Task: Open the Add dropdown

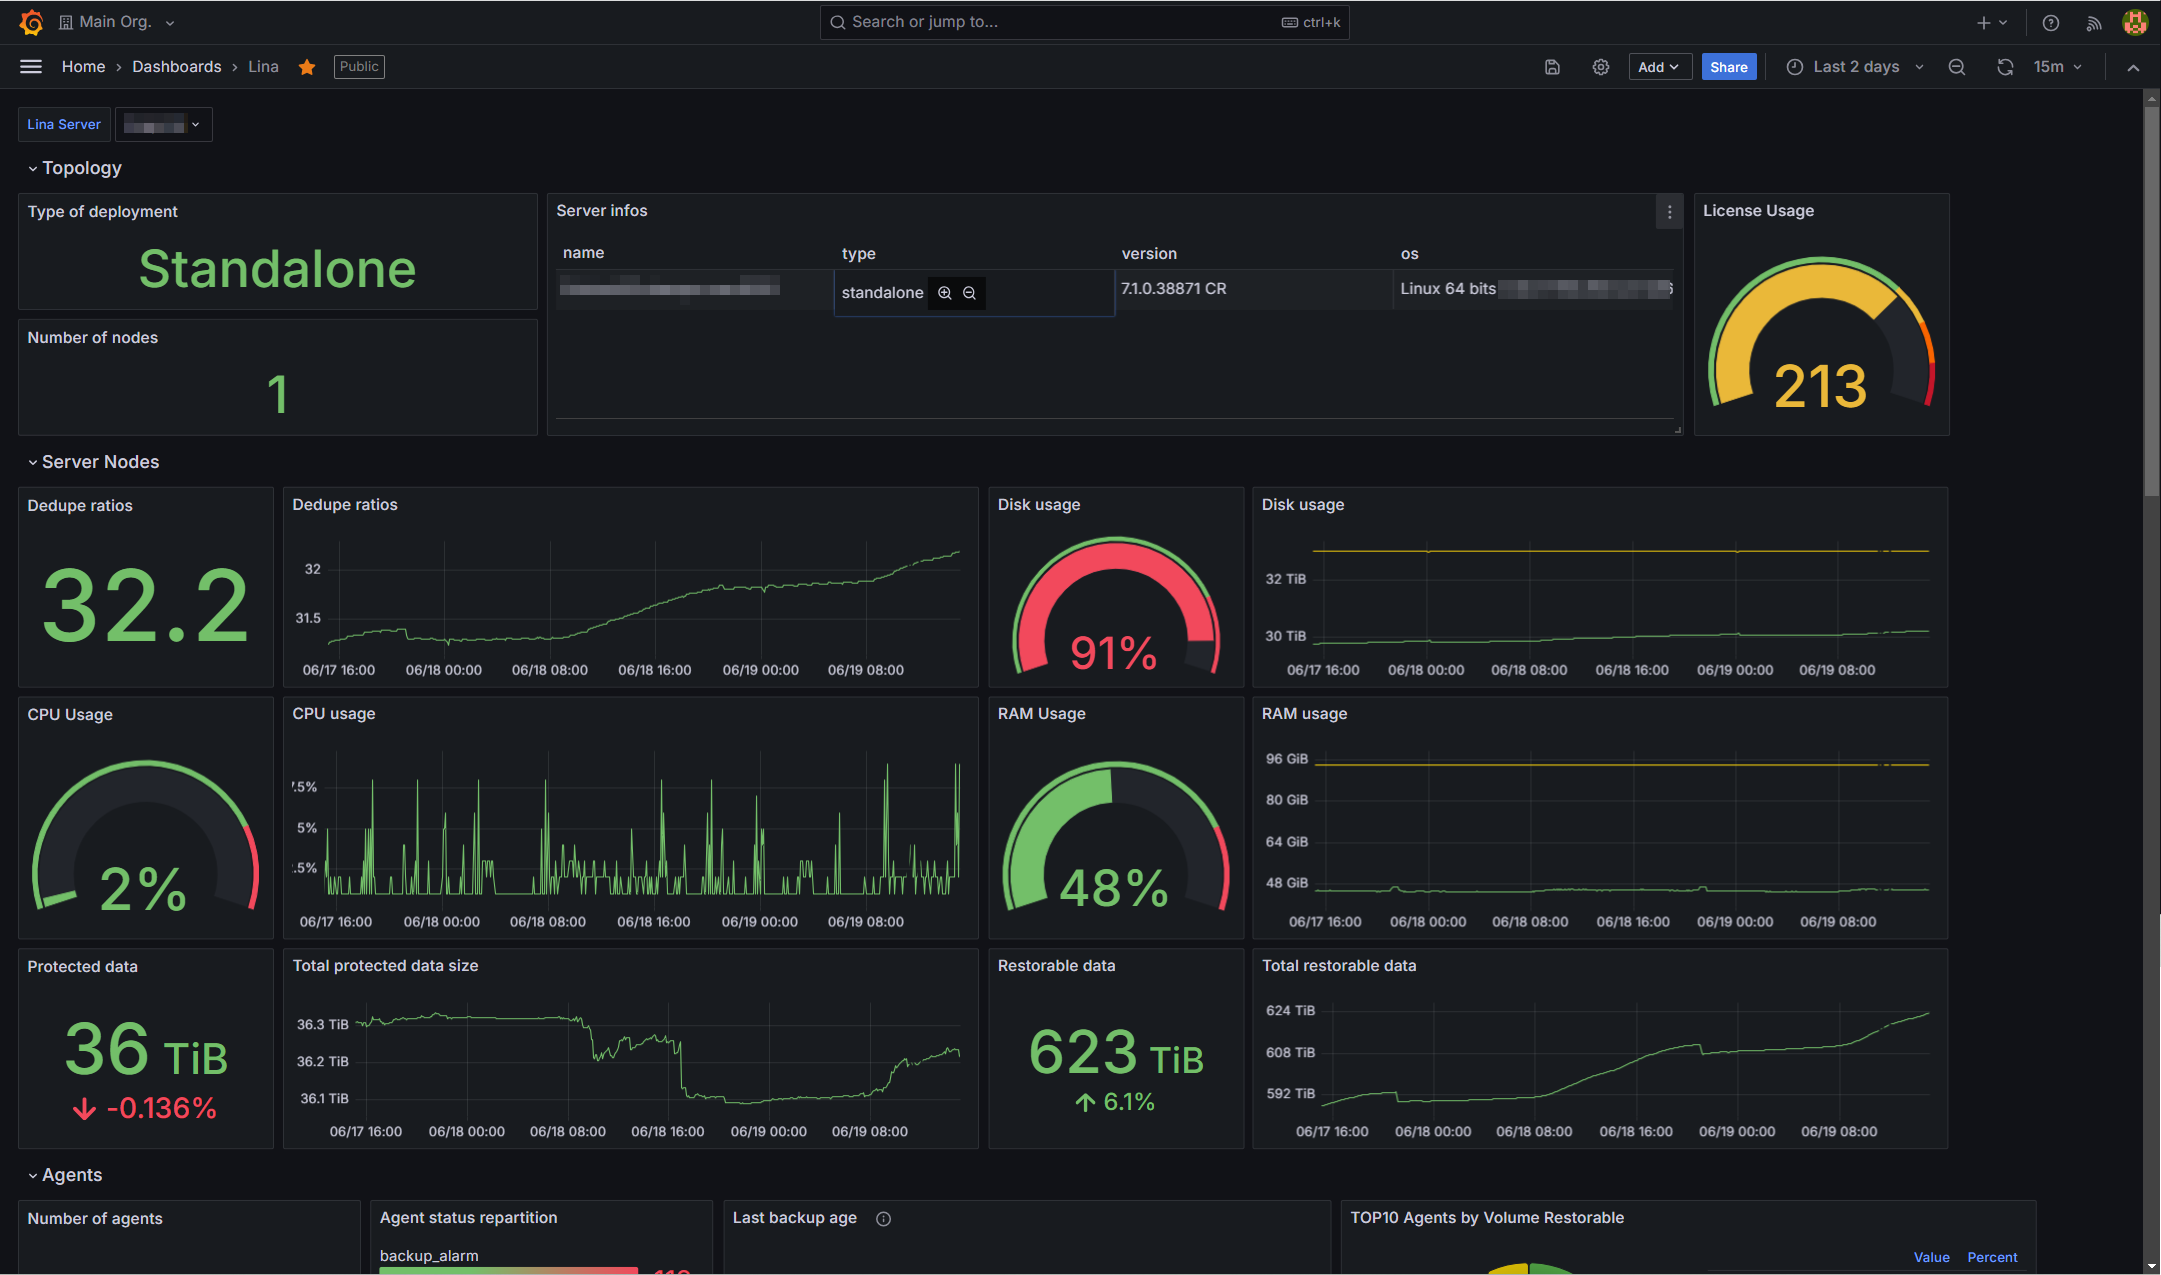Action: point(1659,67)
